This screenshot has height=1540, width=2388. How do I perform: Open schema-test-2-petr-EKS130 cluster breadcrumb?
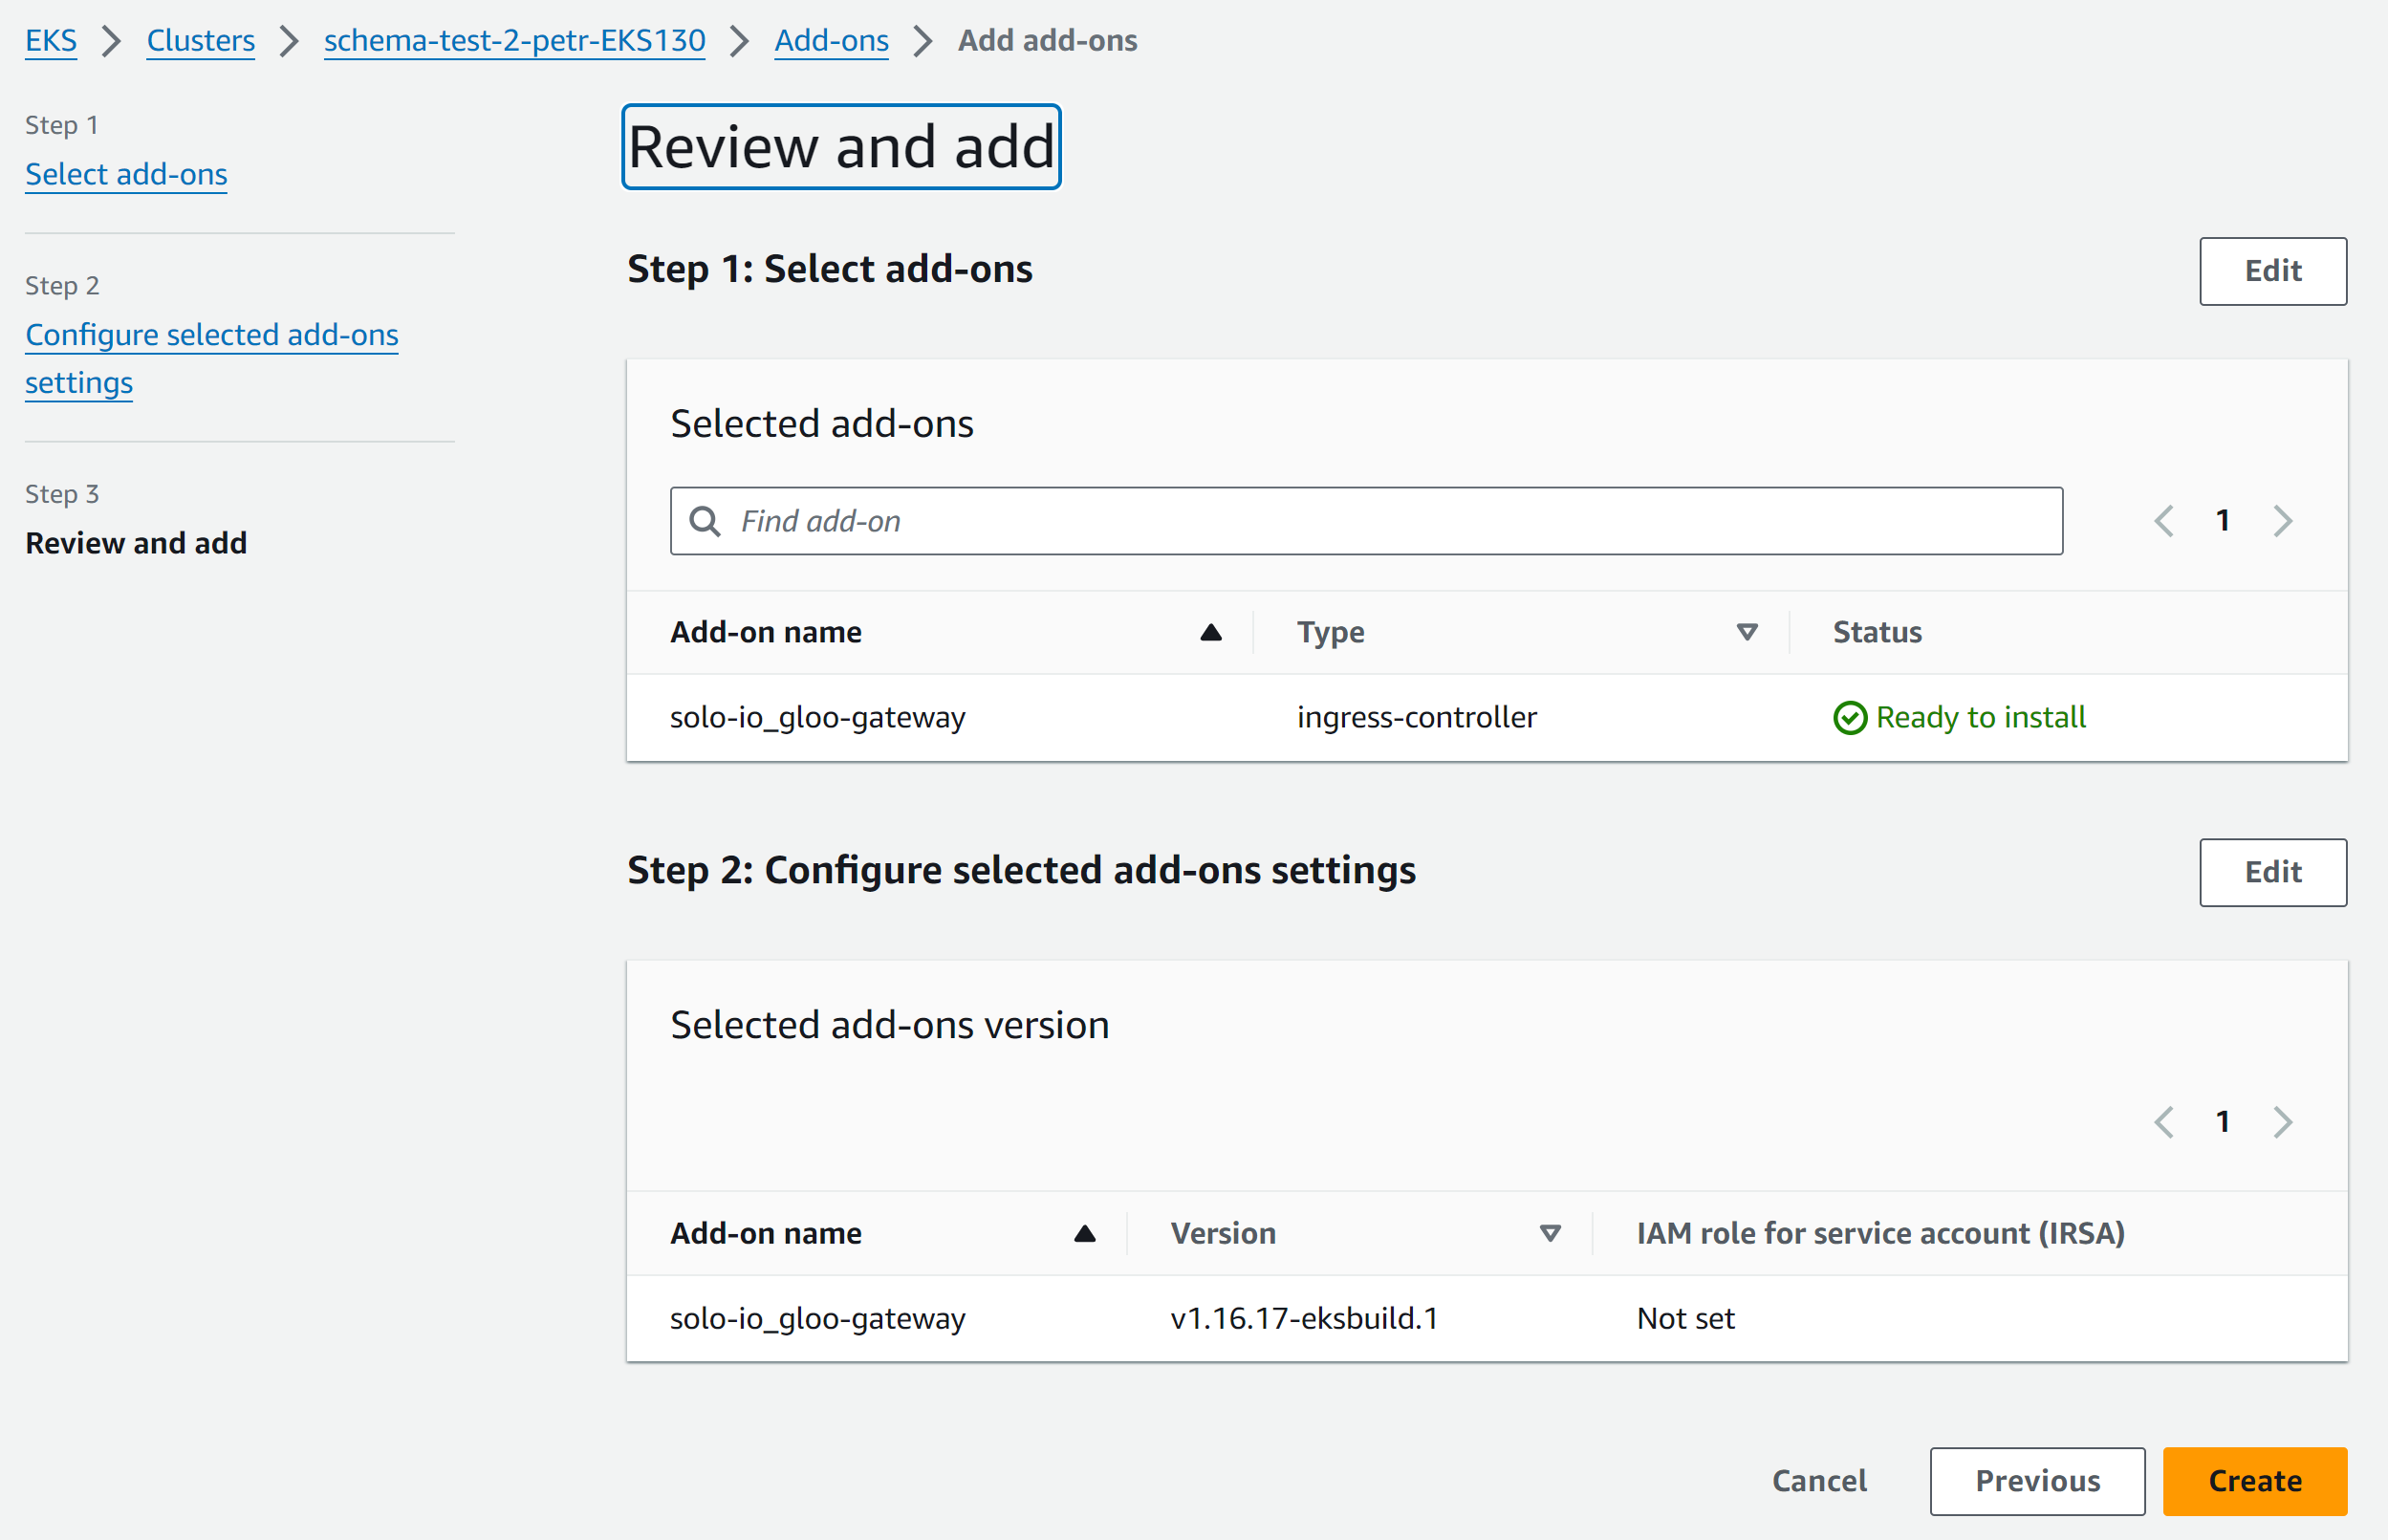[x=514, y=40]
